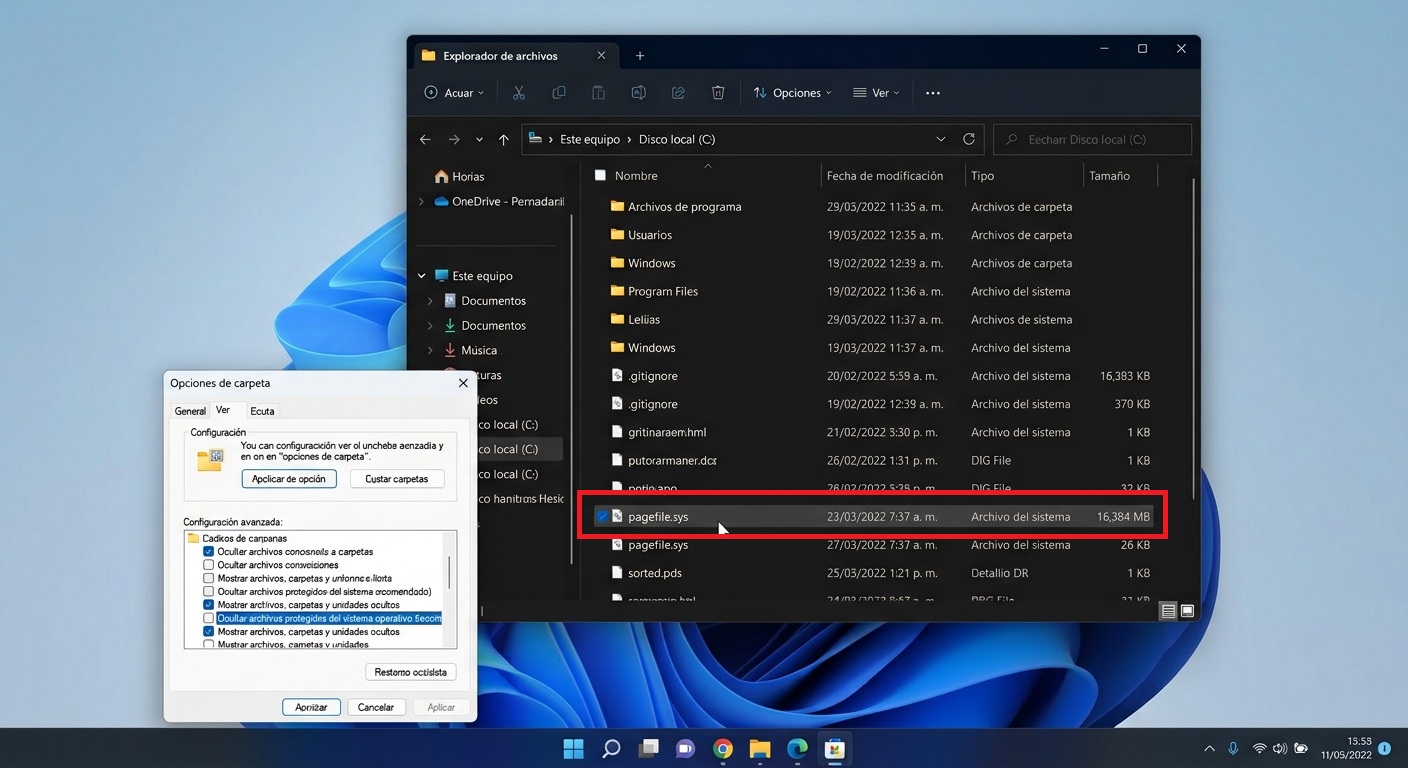Click the Copy icon in Explorer toolbar
1408x768 pixels.
point(559,93)
